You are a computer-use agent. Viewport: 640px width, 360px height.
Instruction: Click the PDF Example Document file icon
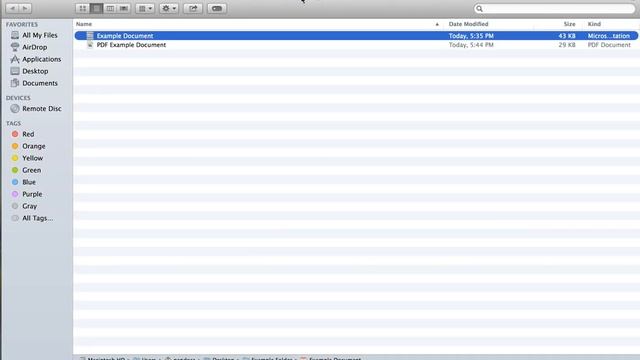point(90,45)
